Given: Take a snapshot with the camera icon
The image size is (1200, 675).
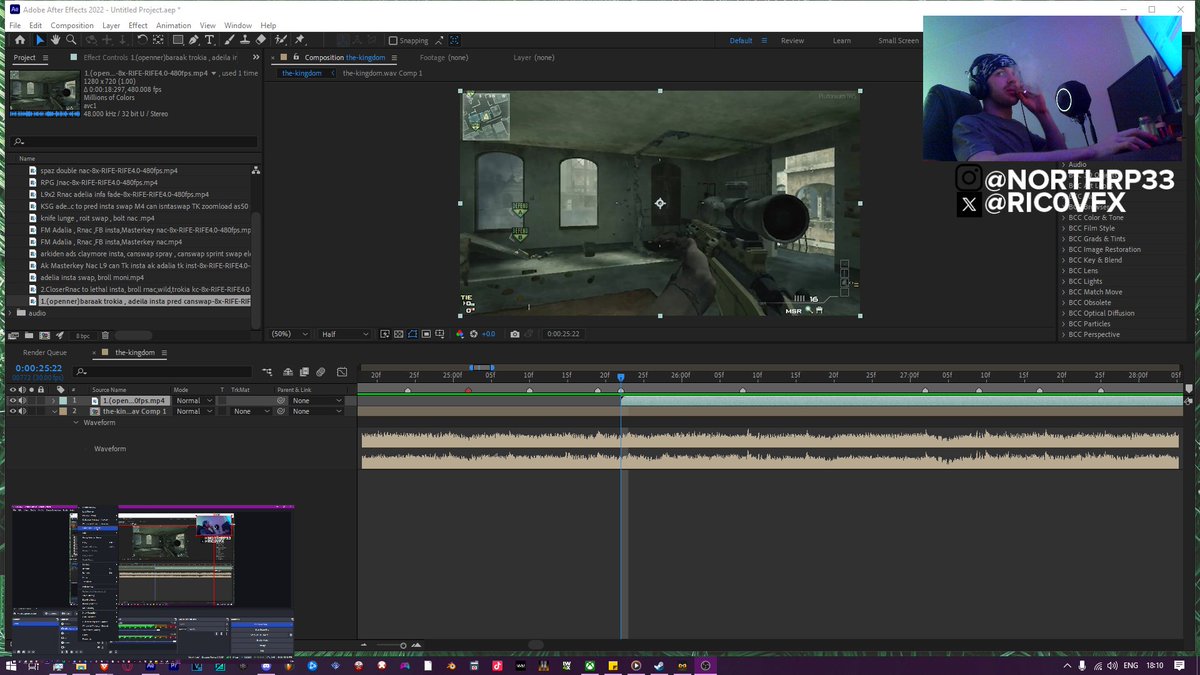Looking at the screenshot, I should (x=515, y=334).
